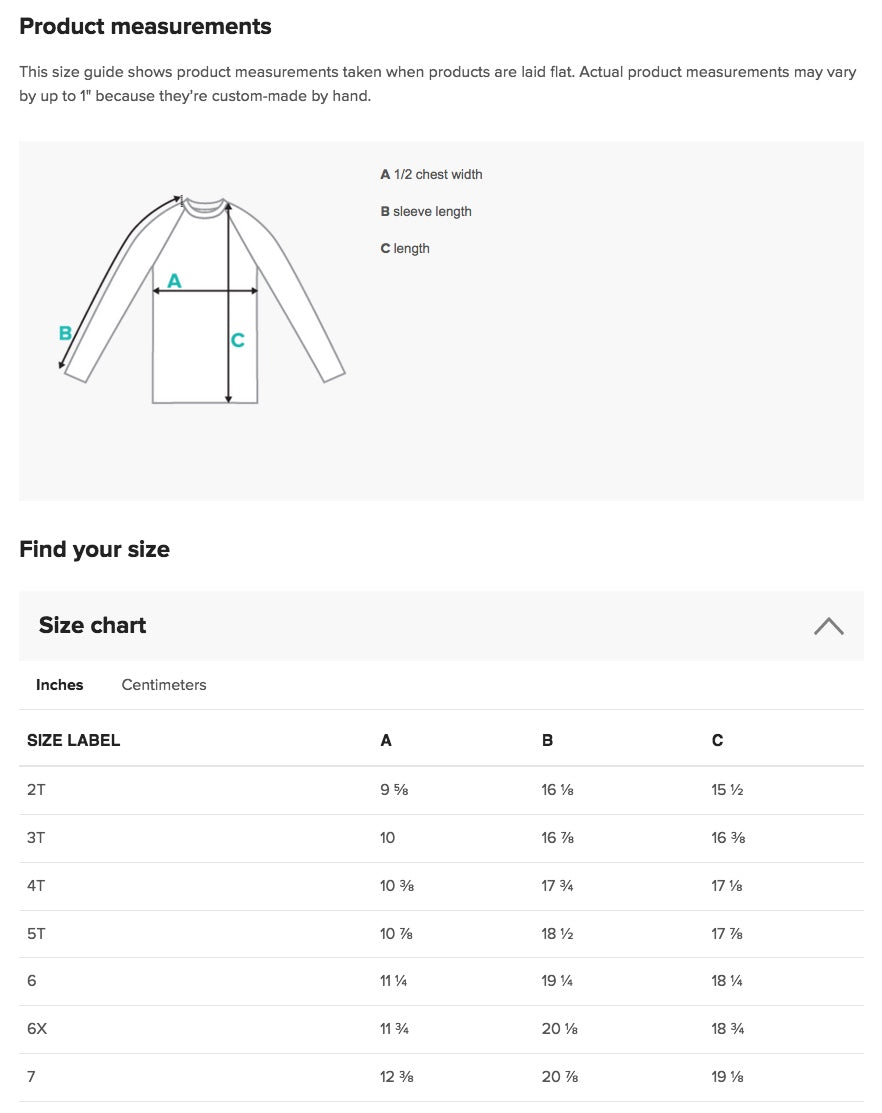Click the teal C length marker
The height and width of the screenshot is (1113, 882).
238,341
